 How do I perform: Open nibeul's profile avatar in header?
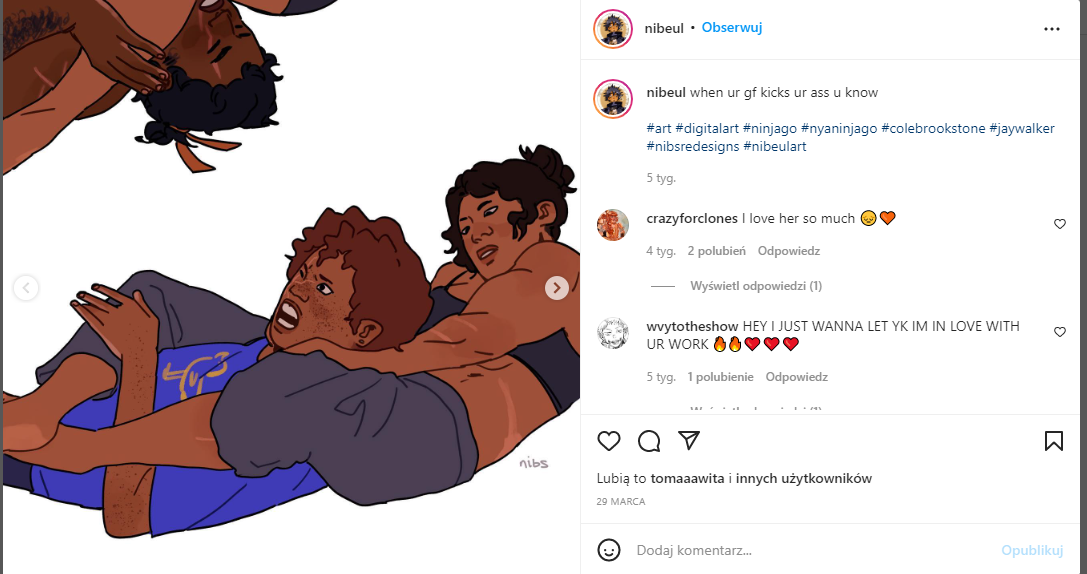(x=613, y=29)
